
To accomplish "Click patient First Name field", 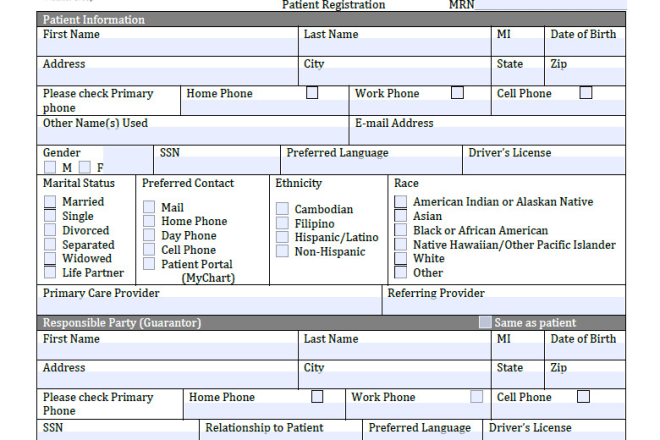I will tap(168, 47).
